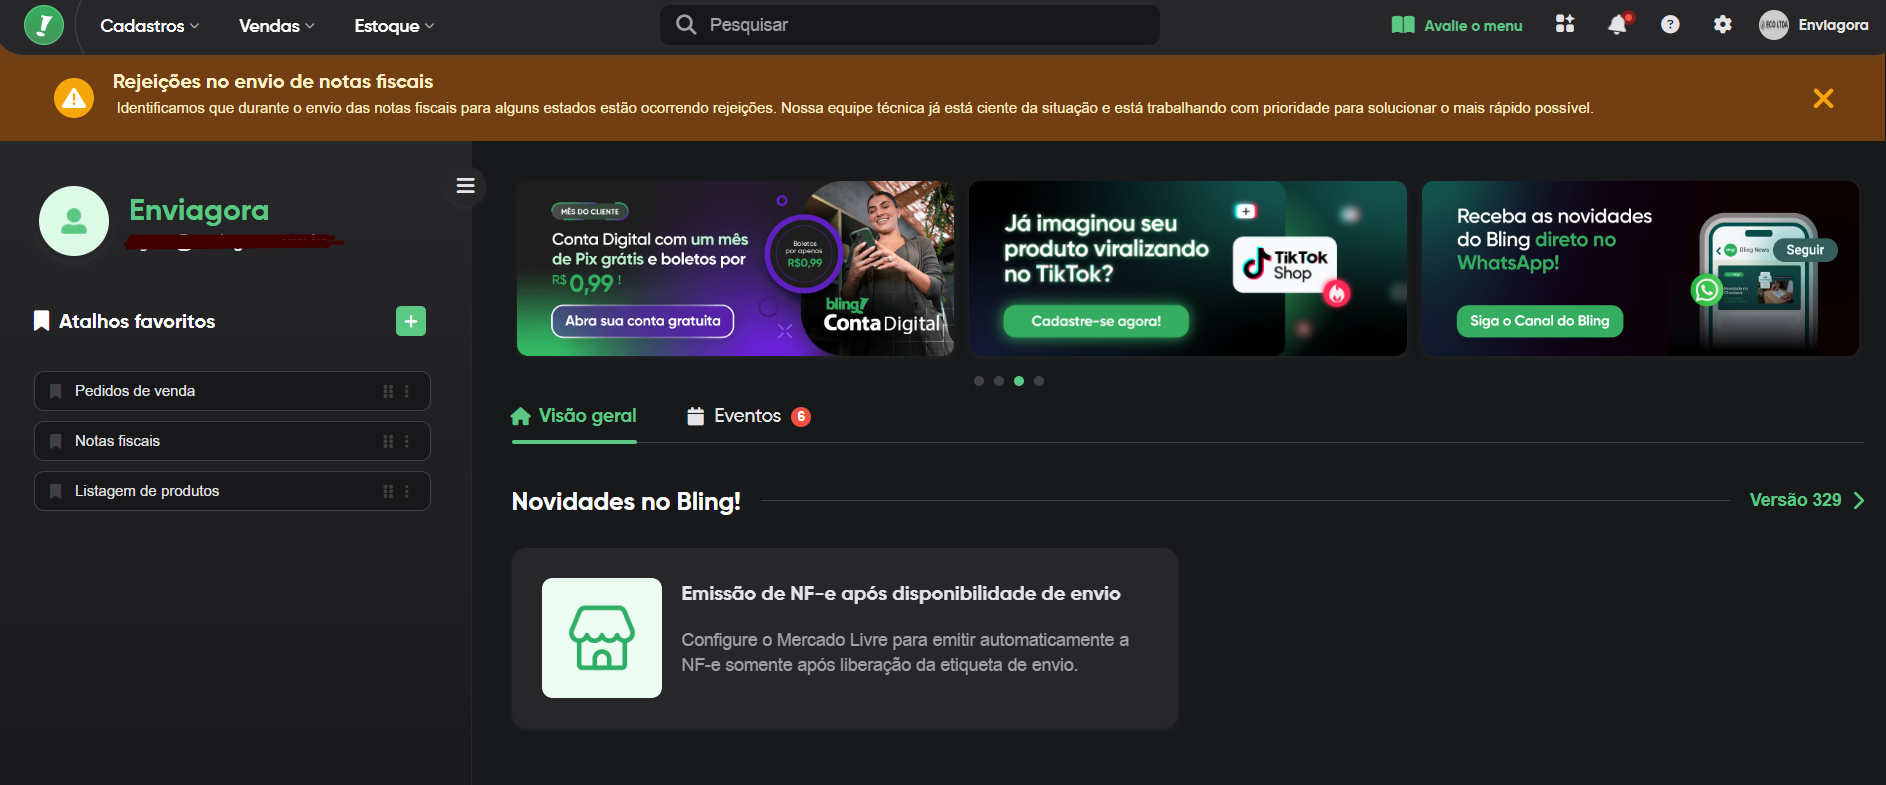The height and width of the screenshot is (785, 1886).
Task: Open the TikTok Shop banner
Action: [x=1188, y=268]
